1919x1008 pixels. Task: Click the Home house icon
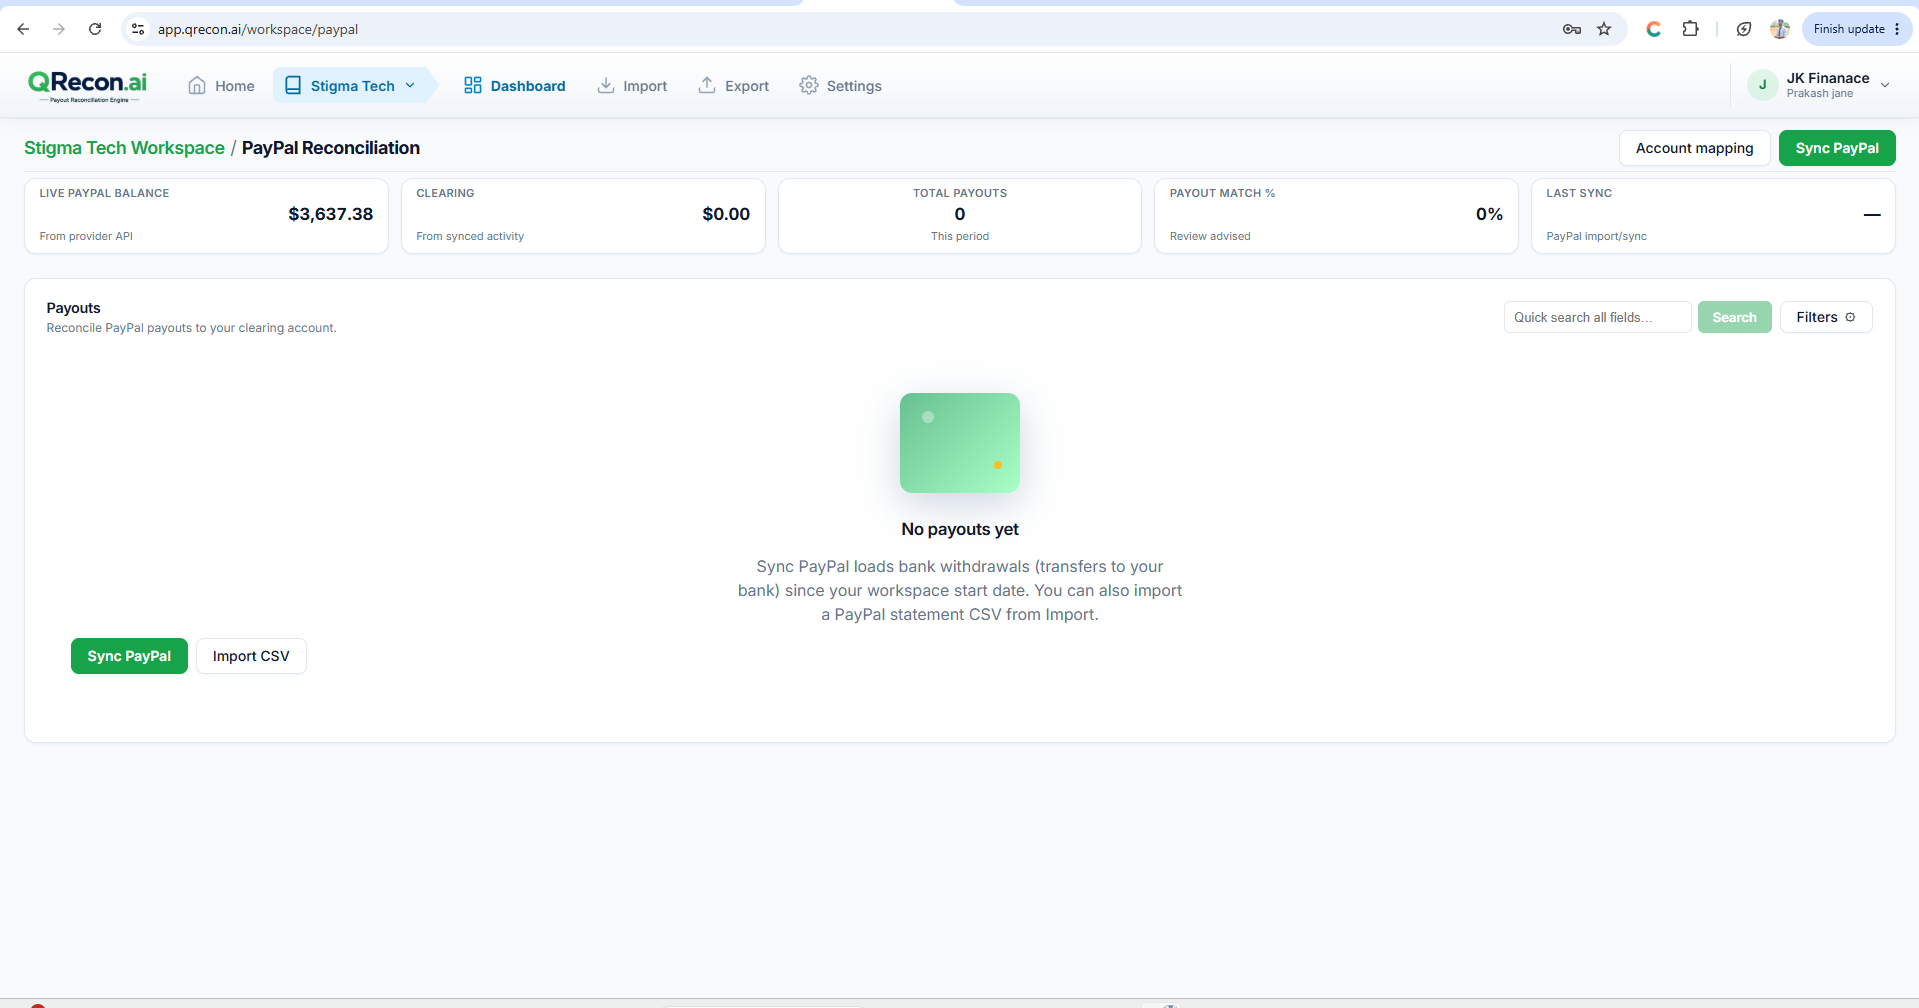coord(197,86)
